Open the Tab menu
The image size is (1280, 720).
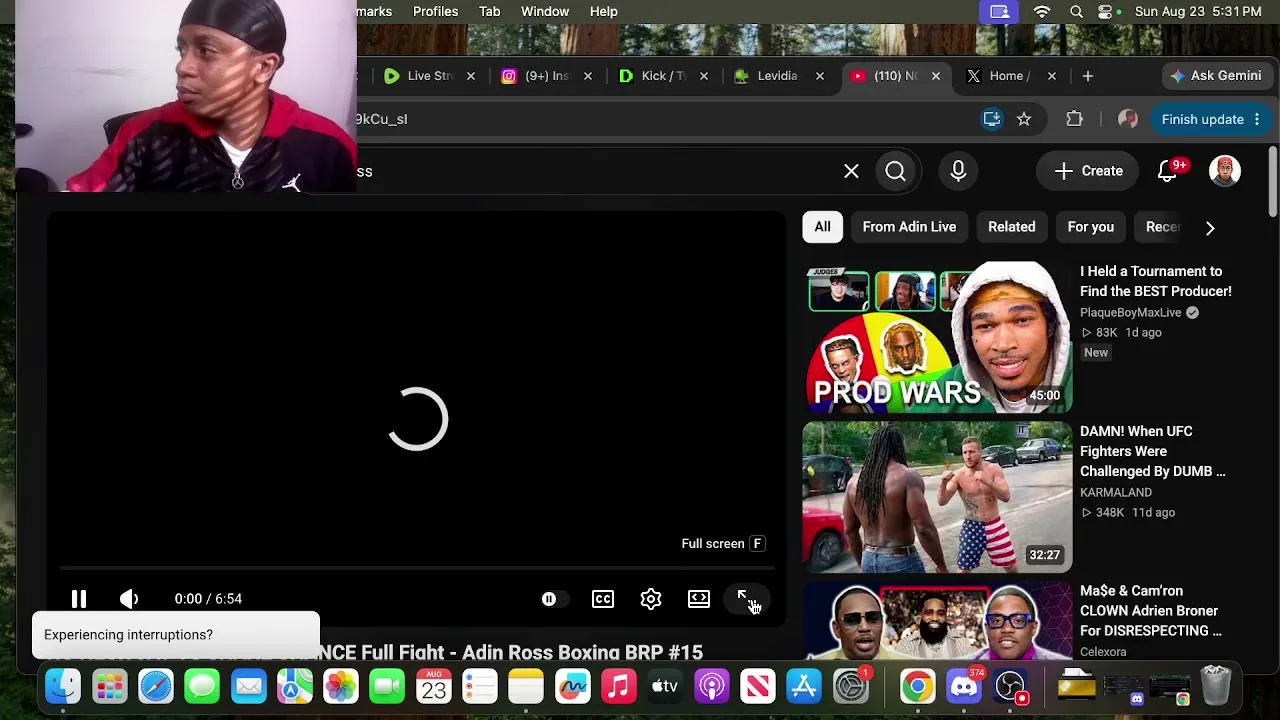[x=490, y=11]
